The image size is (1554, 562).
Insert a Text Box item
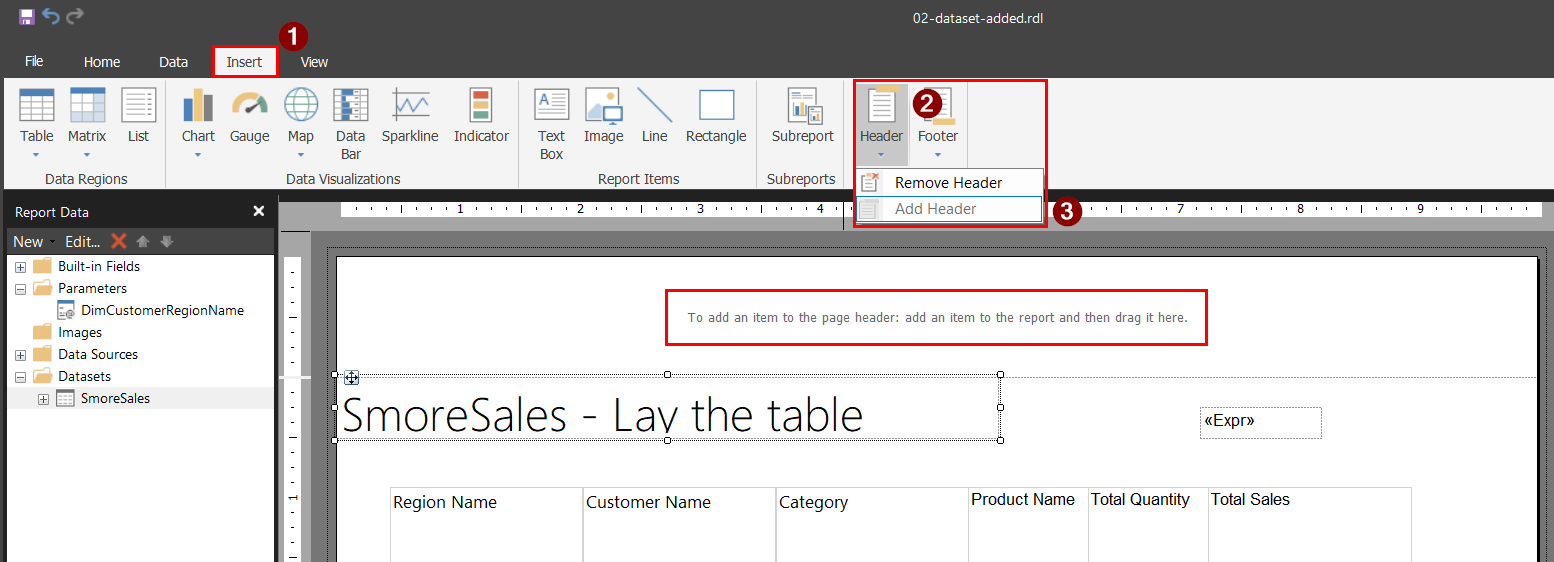pyautogui.click(x=551, y=124)
